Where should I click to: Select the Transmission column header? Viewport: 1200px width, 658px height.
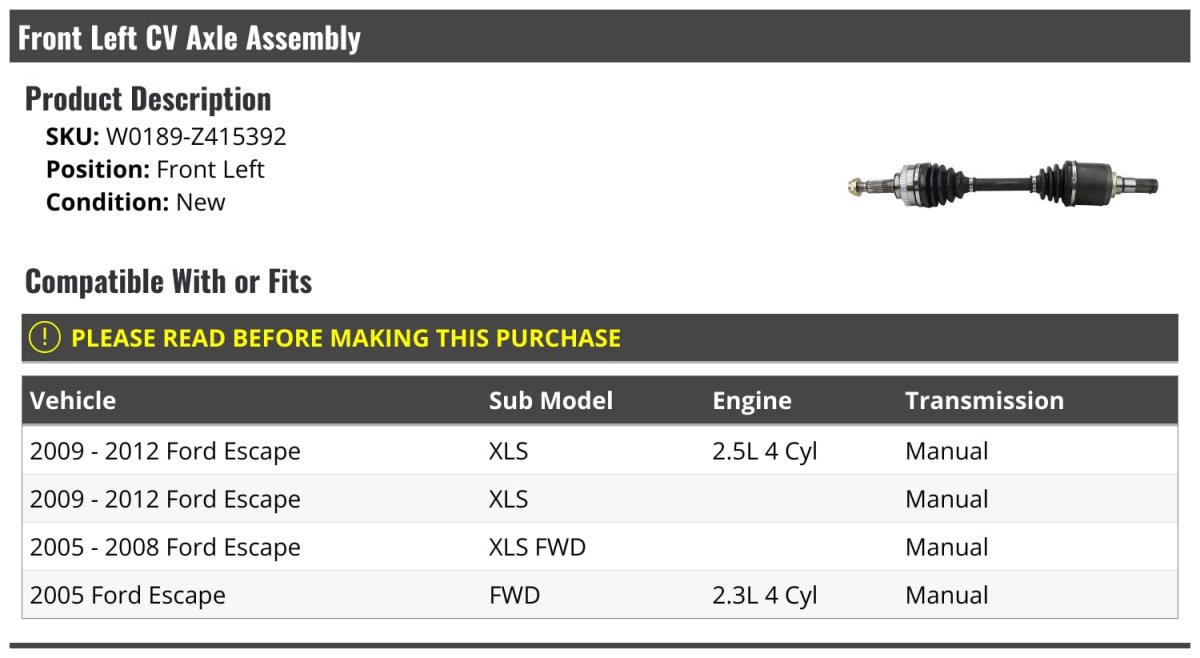[x=984, y=401]
